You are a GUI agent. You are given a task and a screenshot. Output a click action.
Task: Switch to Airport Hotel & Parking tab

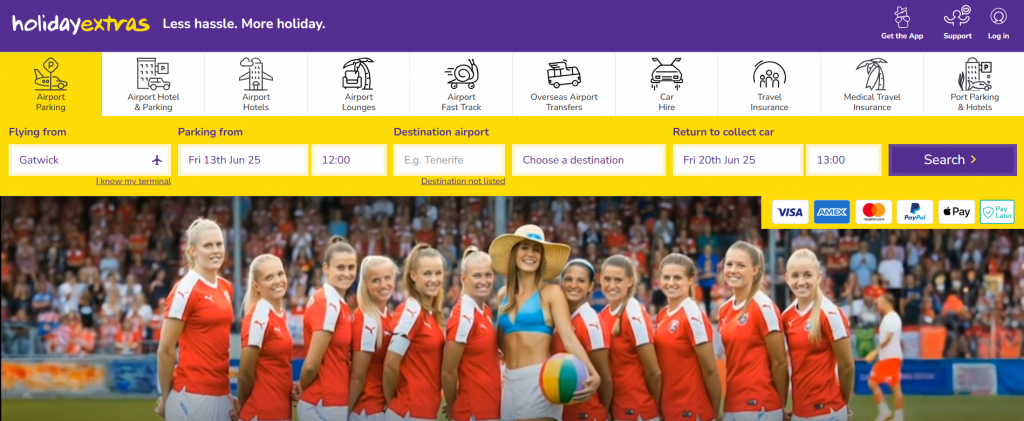pos(153,84)
